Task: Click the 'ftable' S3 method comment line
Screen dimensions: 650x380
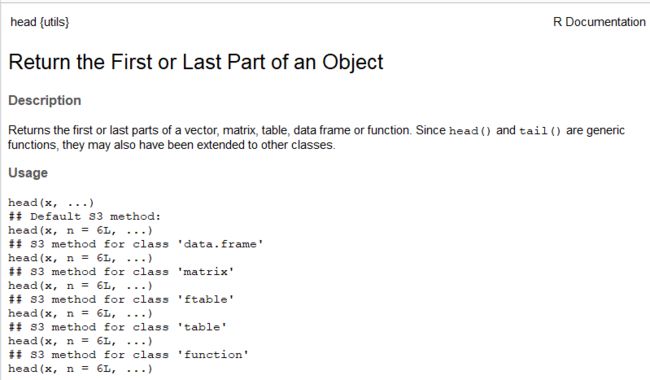Action: pyautogui.click(x=121, y=299)
